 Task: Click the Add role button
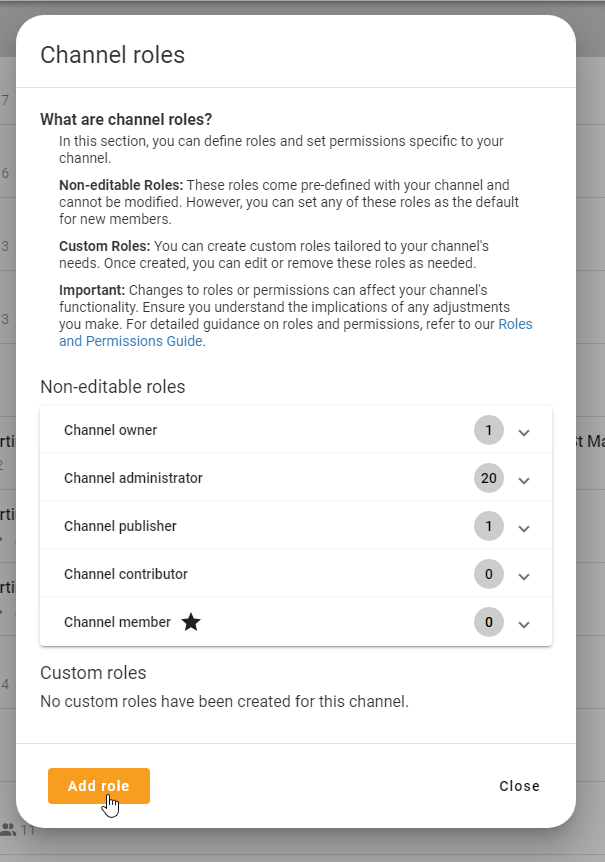[98, 786]
